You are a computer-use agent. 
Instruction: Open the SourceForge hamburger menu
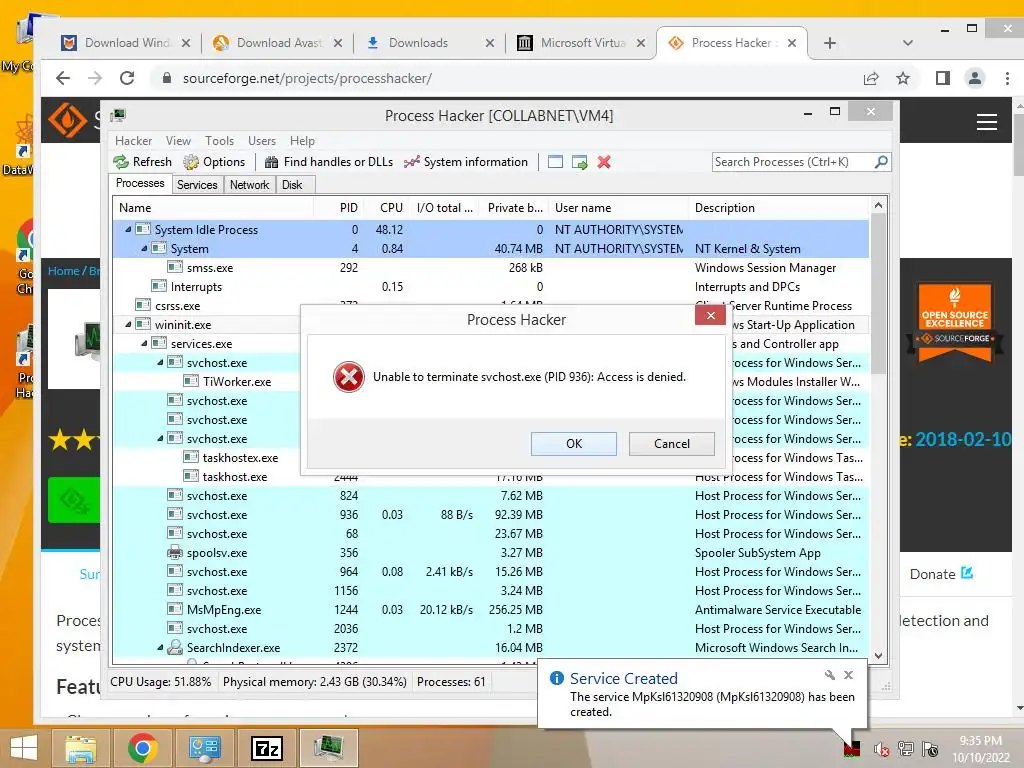pyautogui.click(x=986, y=121)
